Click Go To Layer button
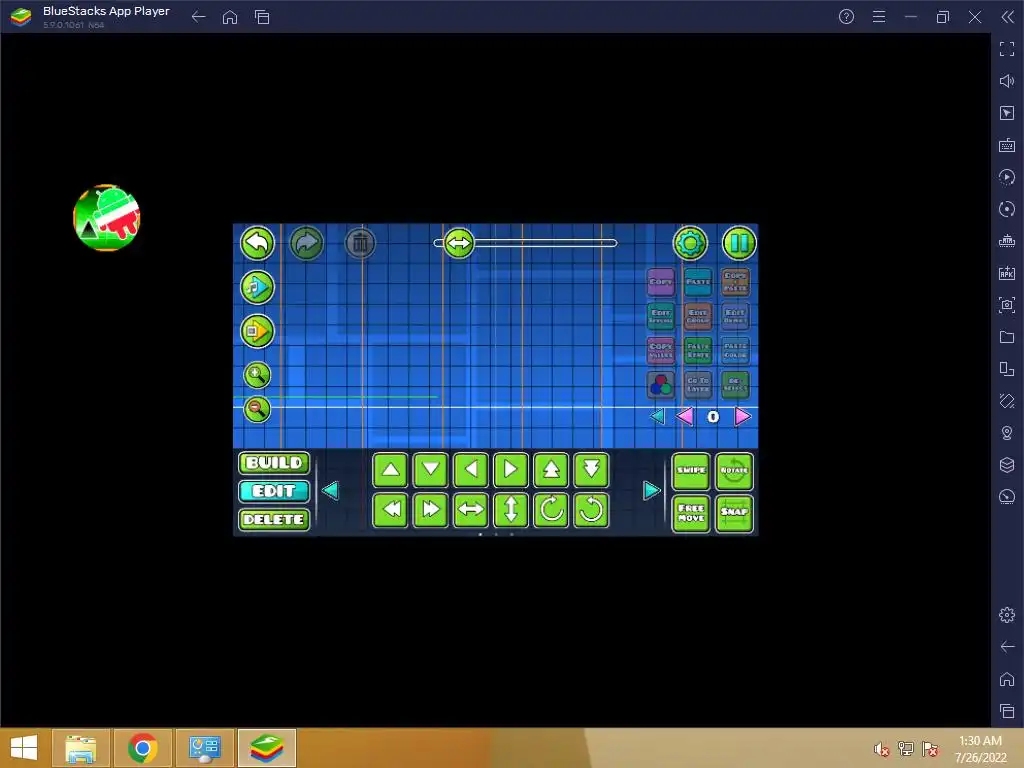This screenshot has height=768, width=1024. [698, 385]
